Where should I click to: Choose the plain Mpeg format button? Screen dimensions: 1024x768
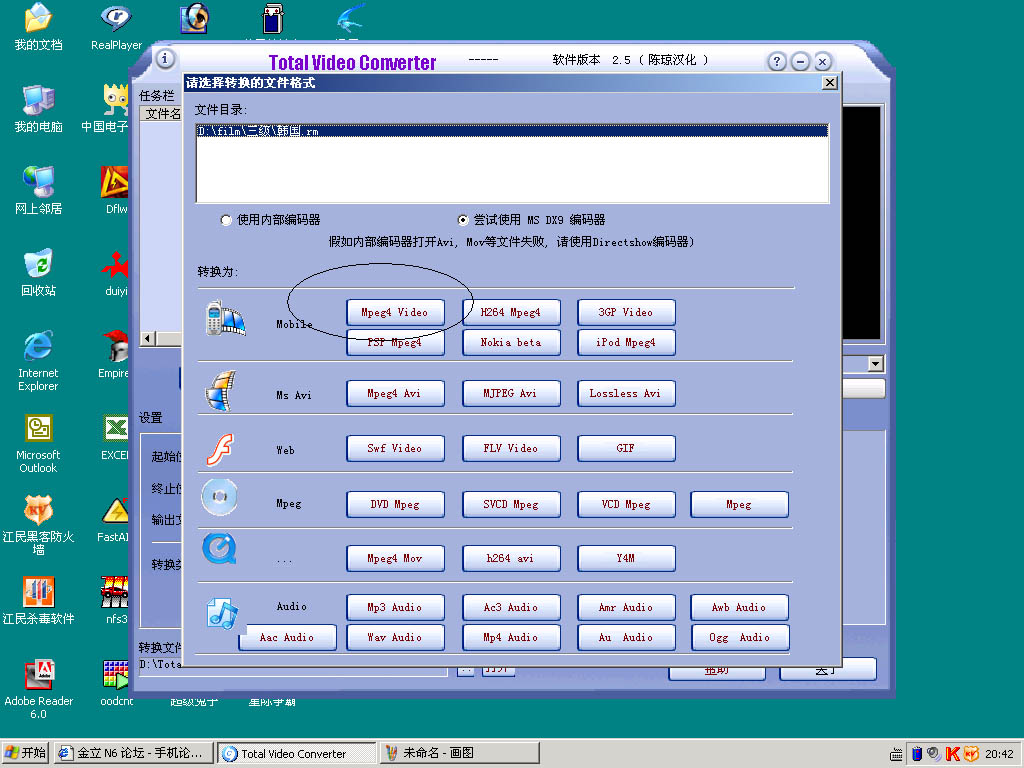click(739, 505)
